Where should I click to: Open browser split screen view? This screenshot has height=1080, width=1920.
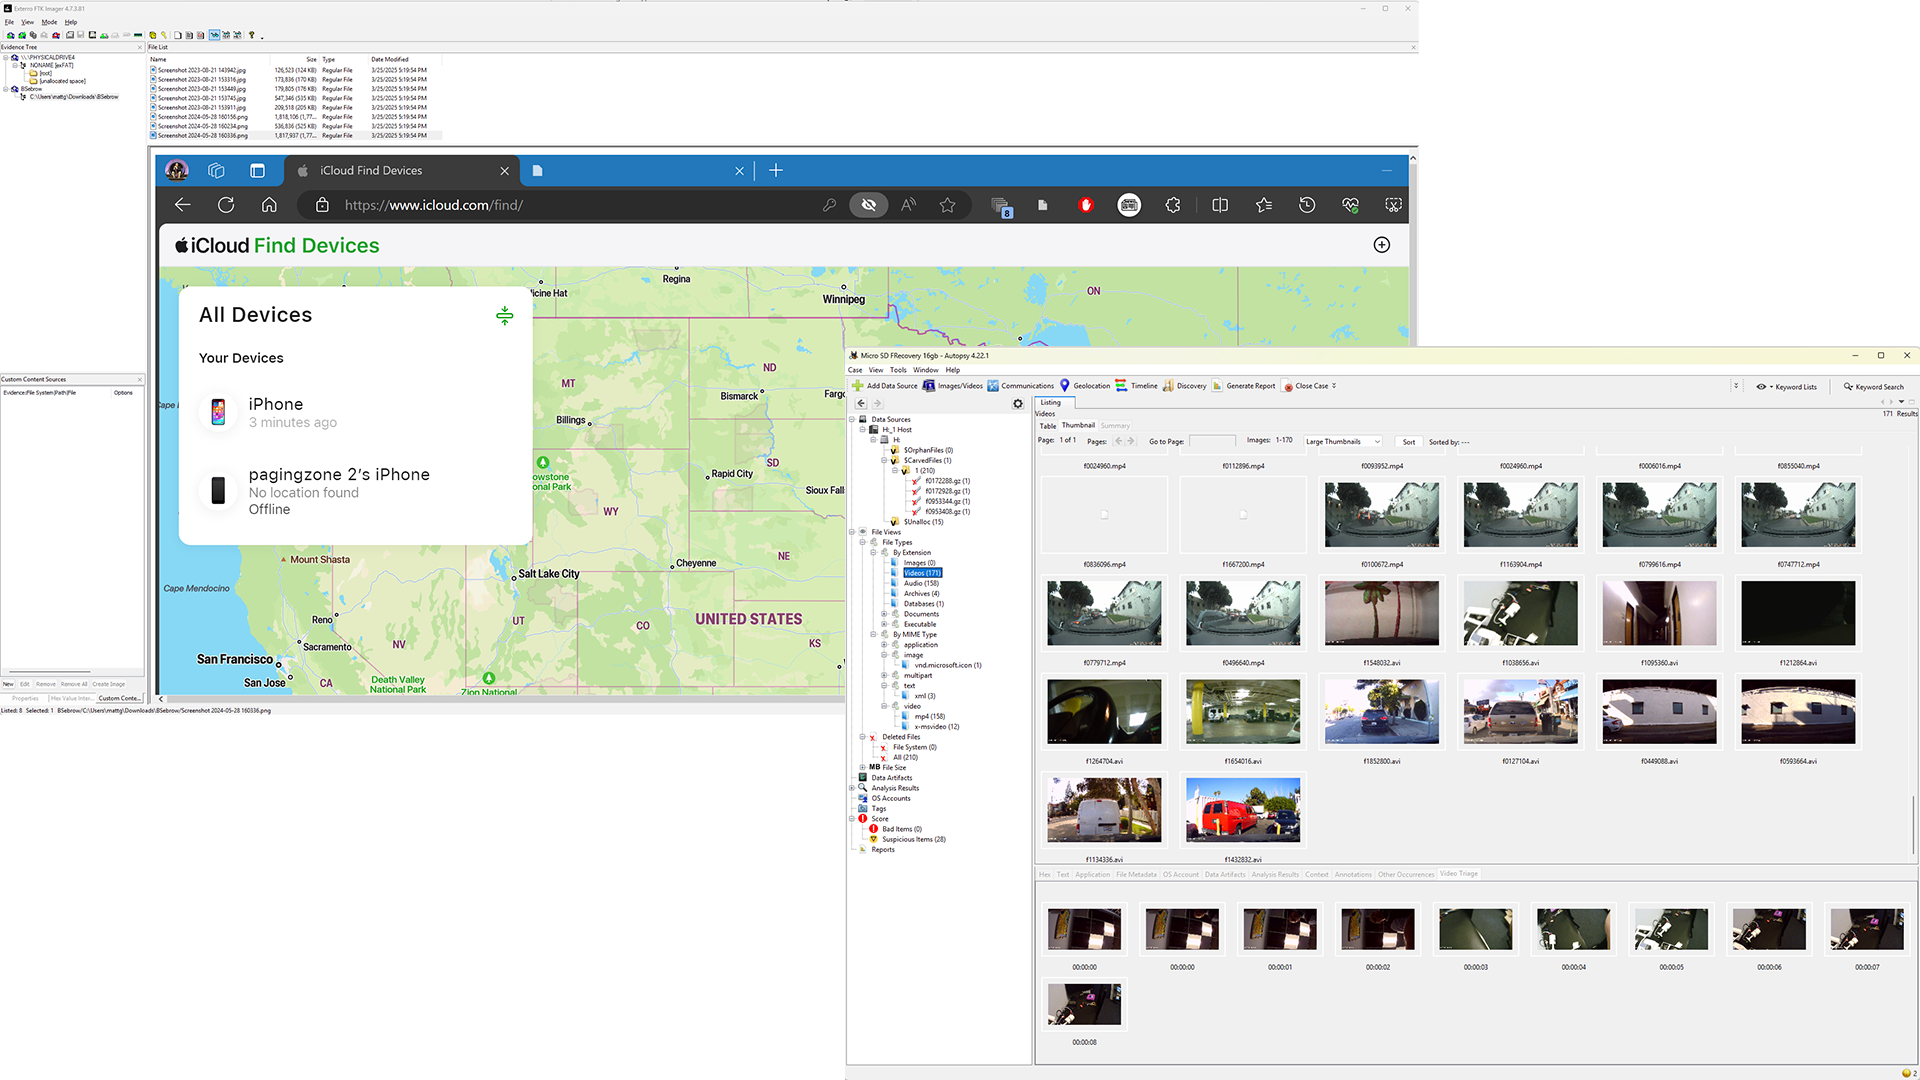click(x=1220, y=205)
